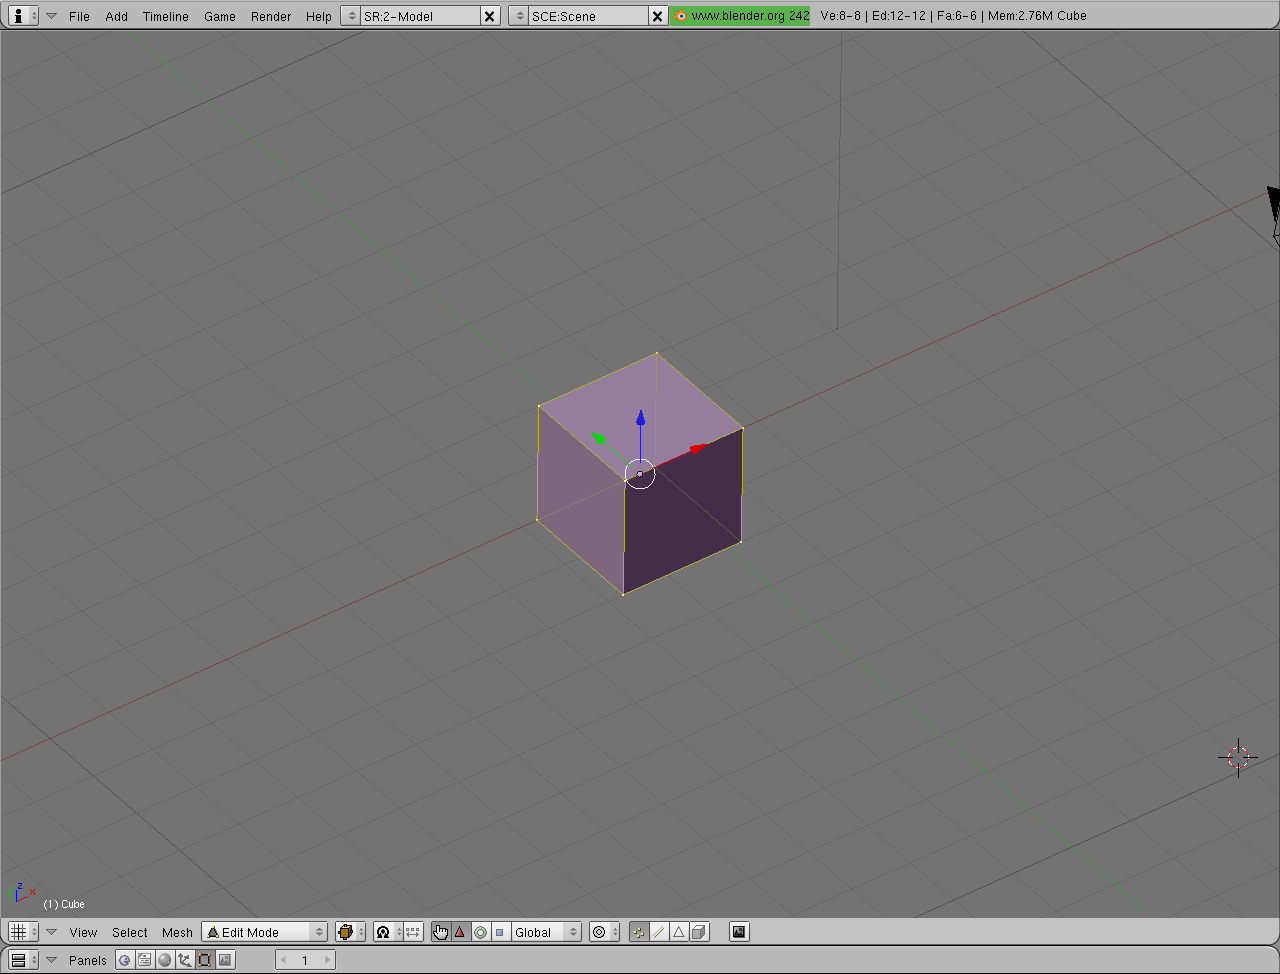
Task: Select the scale manipulator square icon
Action: point(500,932)
